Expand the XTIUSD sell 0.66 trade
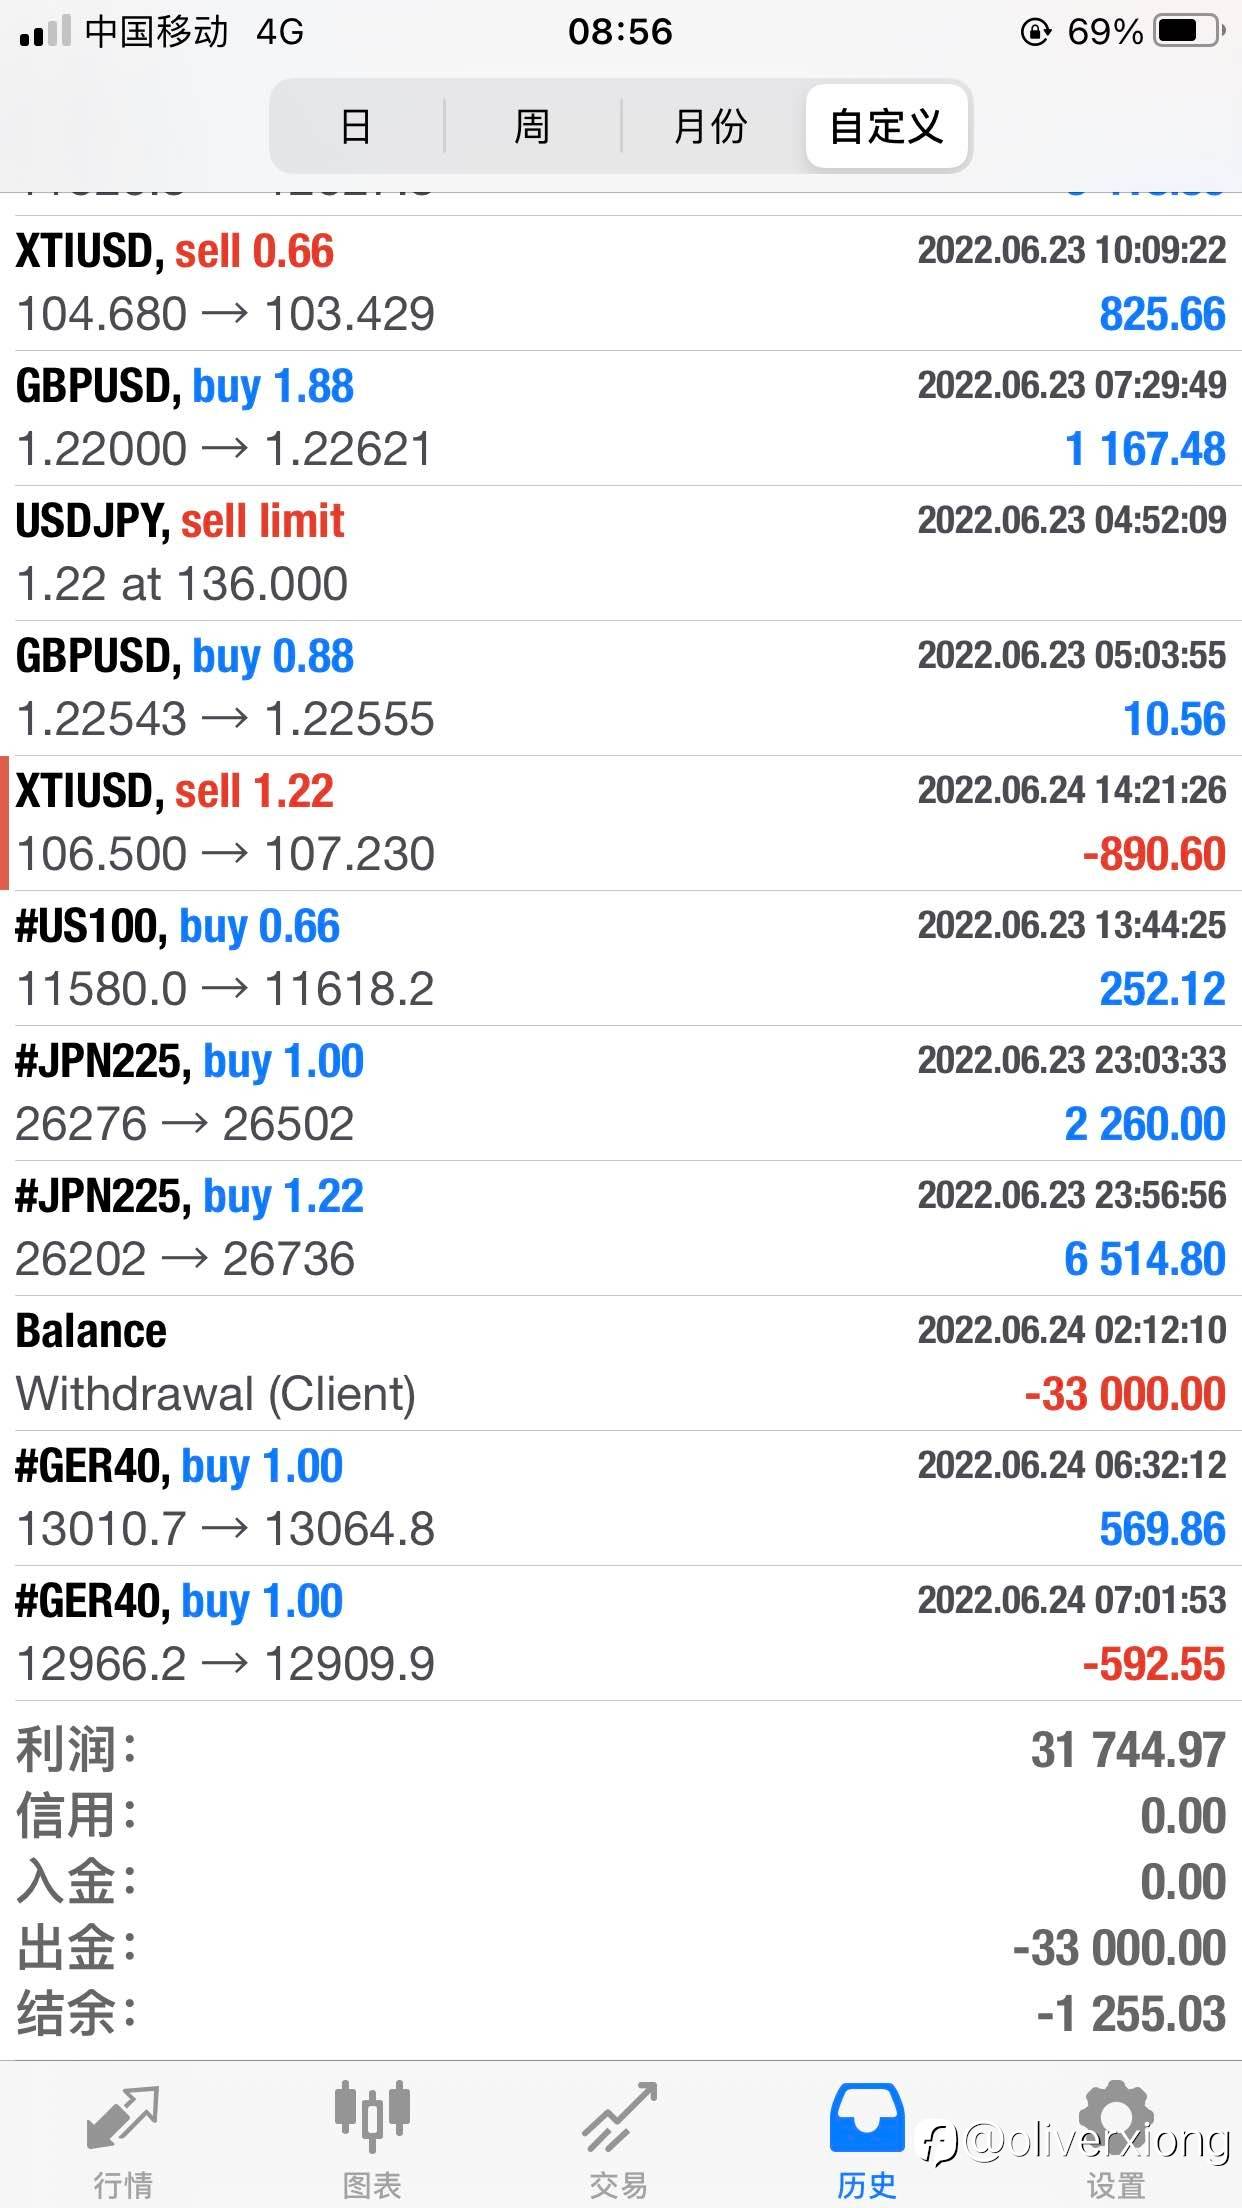This screenshot has width=1242, height=2208. [621, 283]
